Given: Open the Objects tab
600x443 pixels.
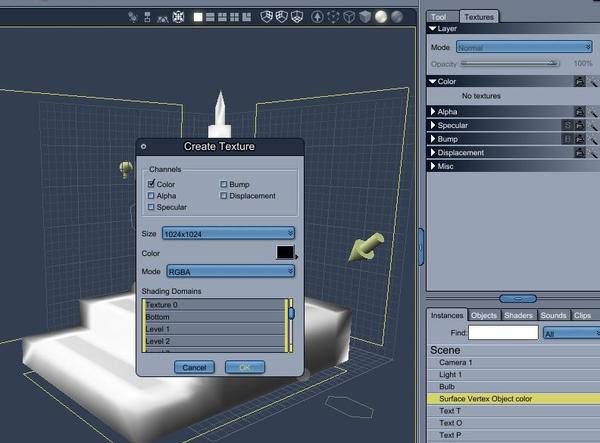Looking at the screenshot, I should pos(484,315).
